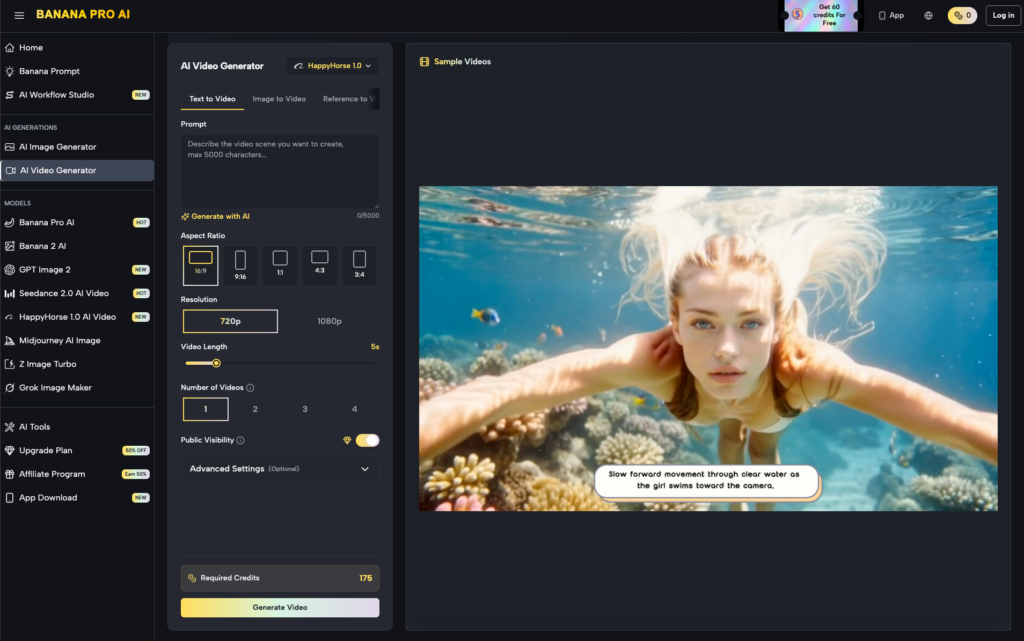The height and width of the screenshot is (641, 1024).
Task: Click the Sample Videos film icon
Action: click(424, 61)
